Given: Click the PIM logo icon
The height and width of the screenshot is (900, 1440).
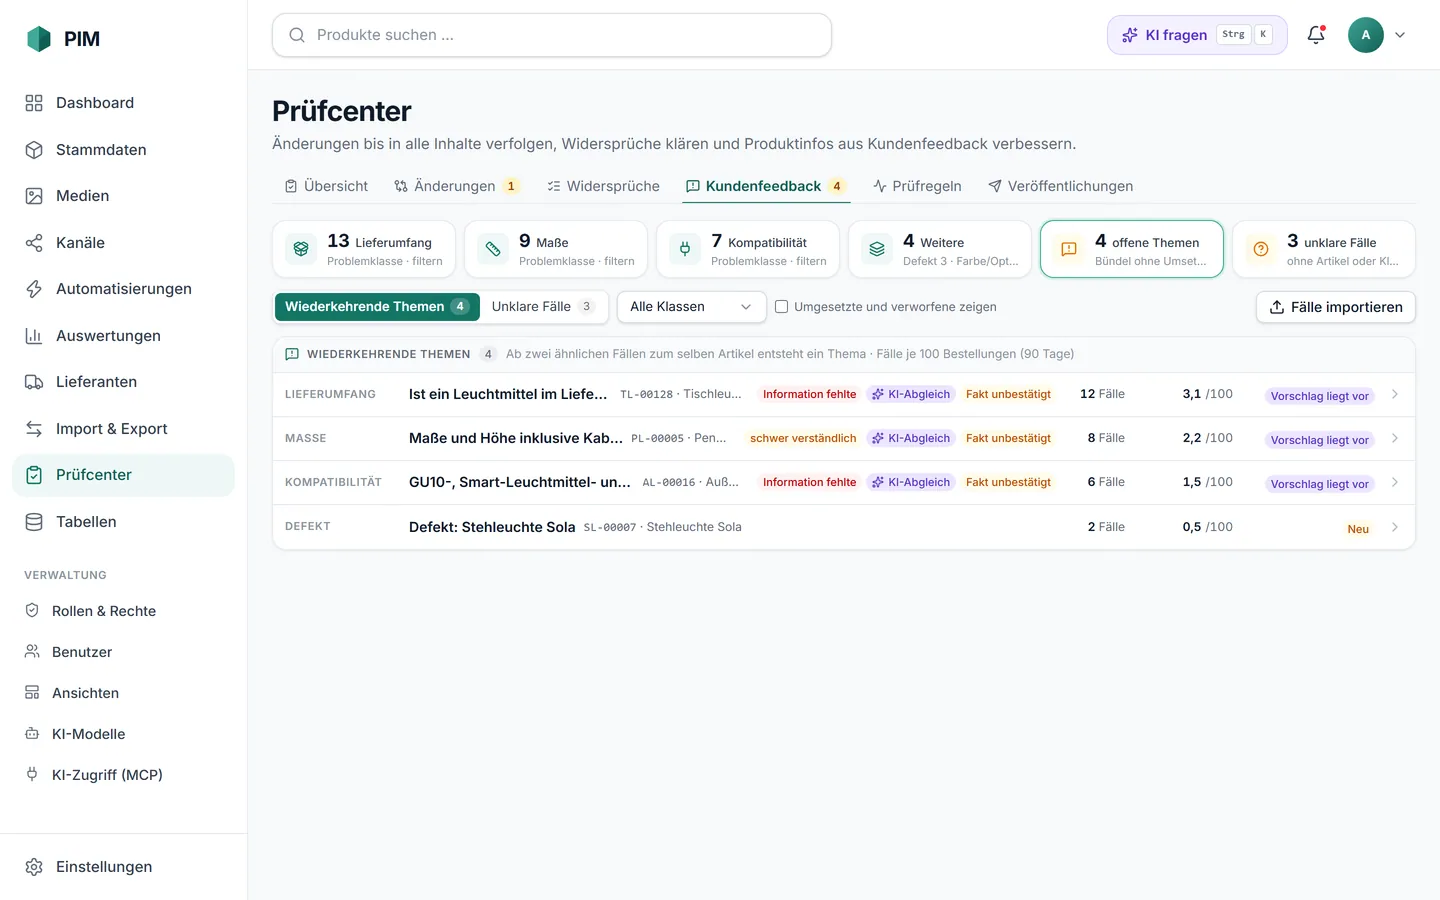Looking at the screenshot, I should coord(39,39).
